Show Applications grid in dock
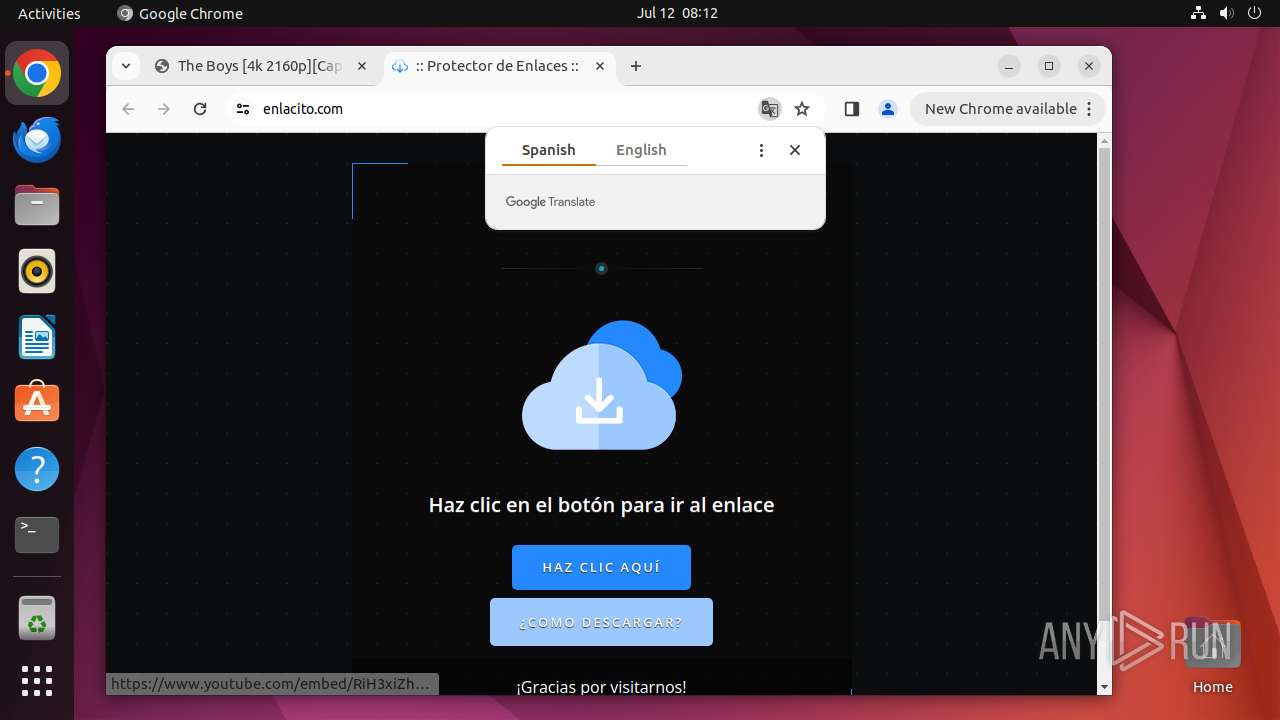 (37, 681)
